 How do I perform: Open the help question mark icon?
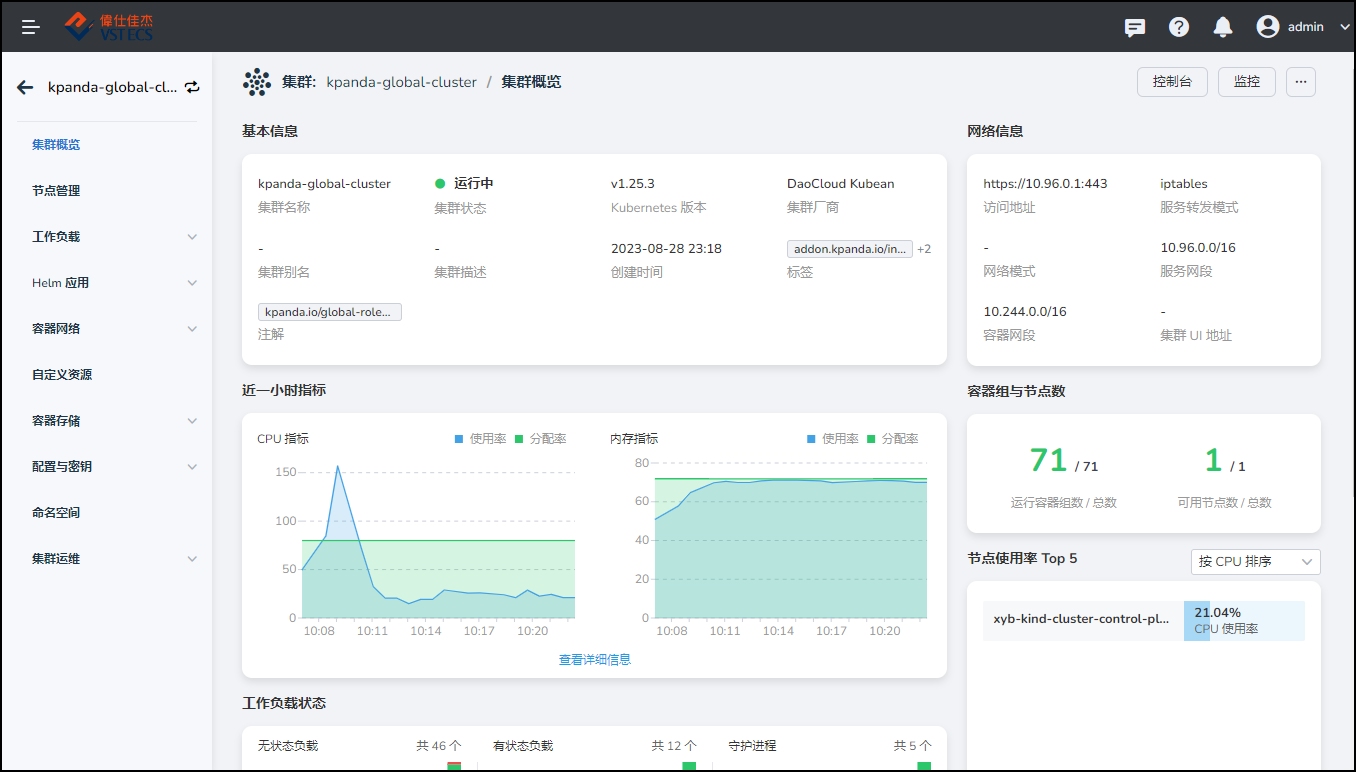tap(1179, 27)
